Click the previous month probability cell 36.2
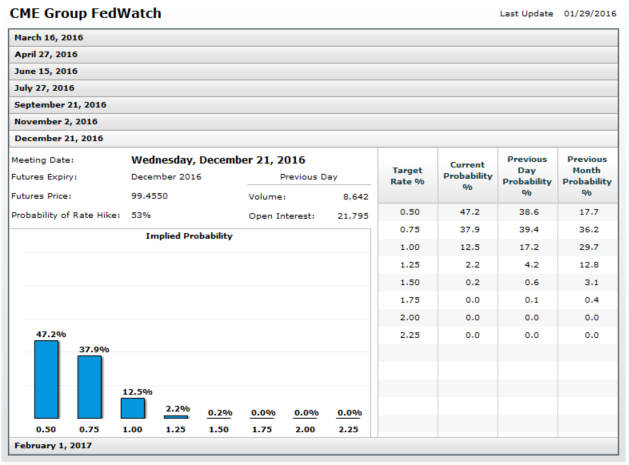The image size is (629, 465). [x=589, y=230]
